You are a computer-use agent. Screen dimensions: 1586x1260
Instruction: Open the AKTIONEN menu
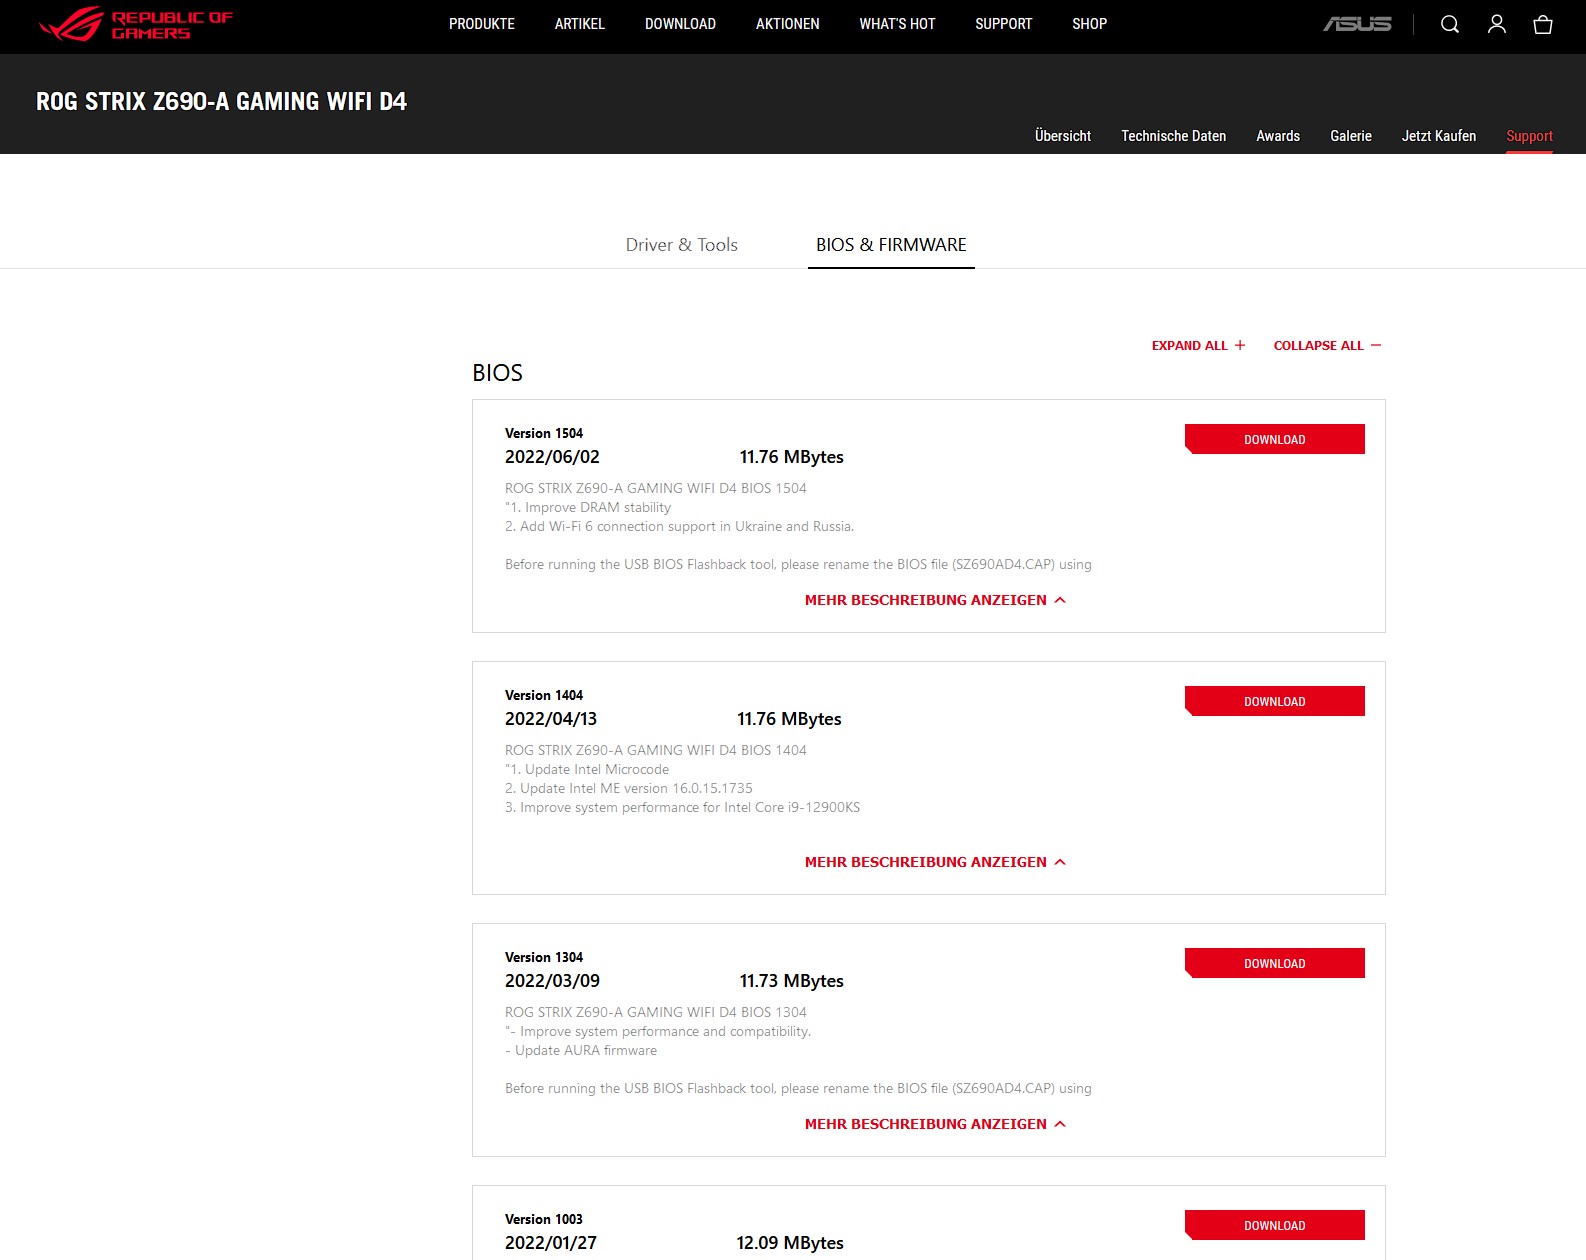coord(788,24)
